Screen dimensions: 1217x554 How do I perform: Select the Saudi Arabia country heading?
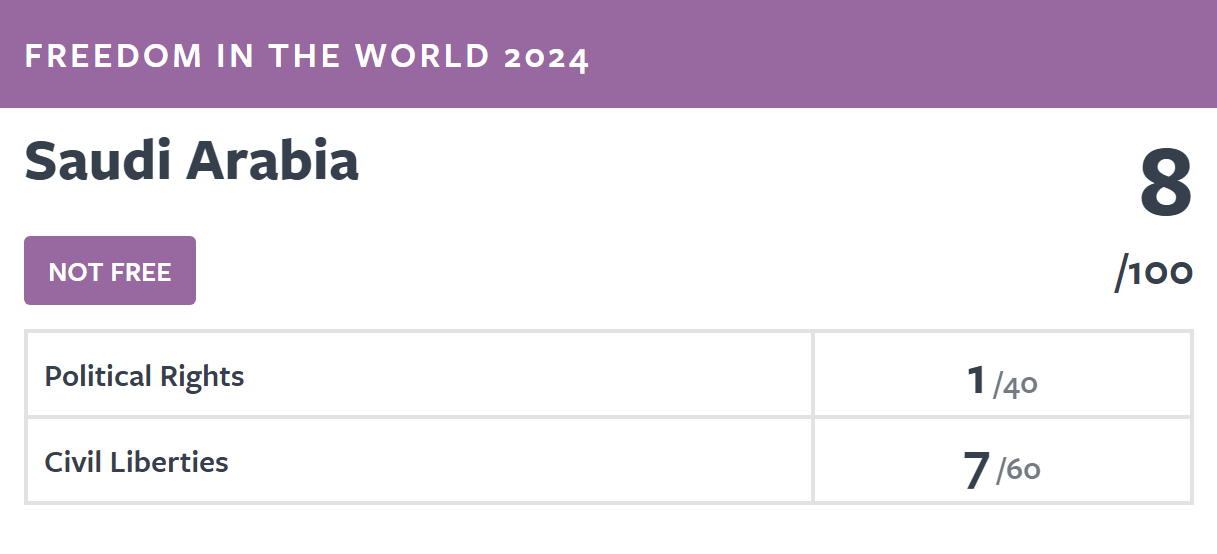[x=191, y=161]
